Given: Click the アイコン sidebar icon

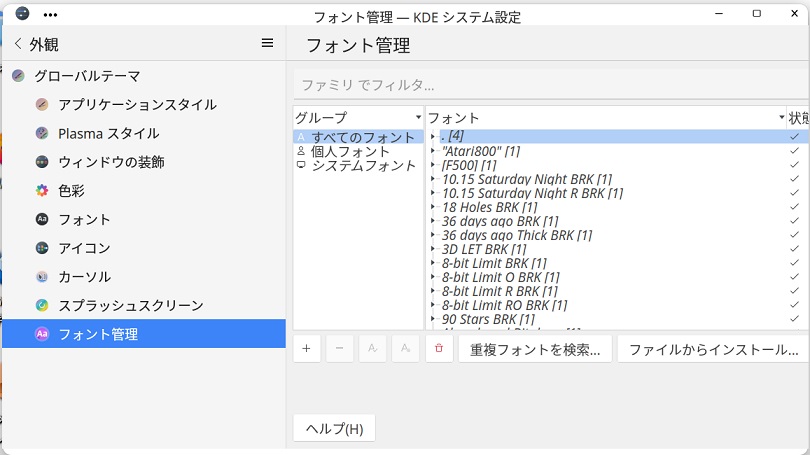Looking at the screenshot, I should [42, 248].
